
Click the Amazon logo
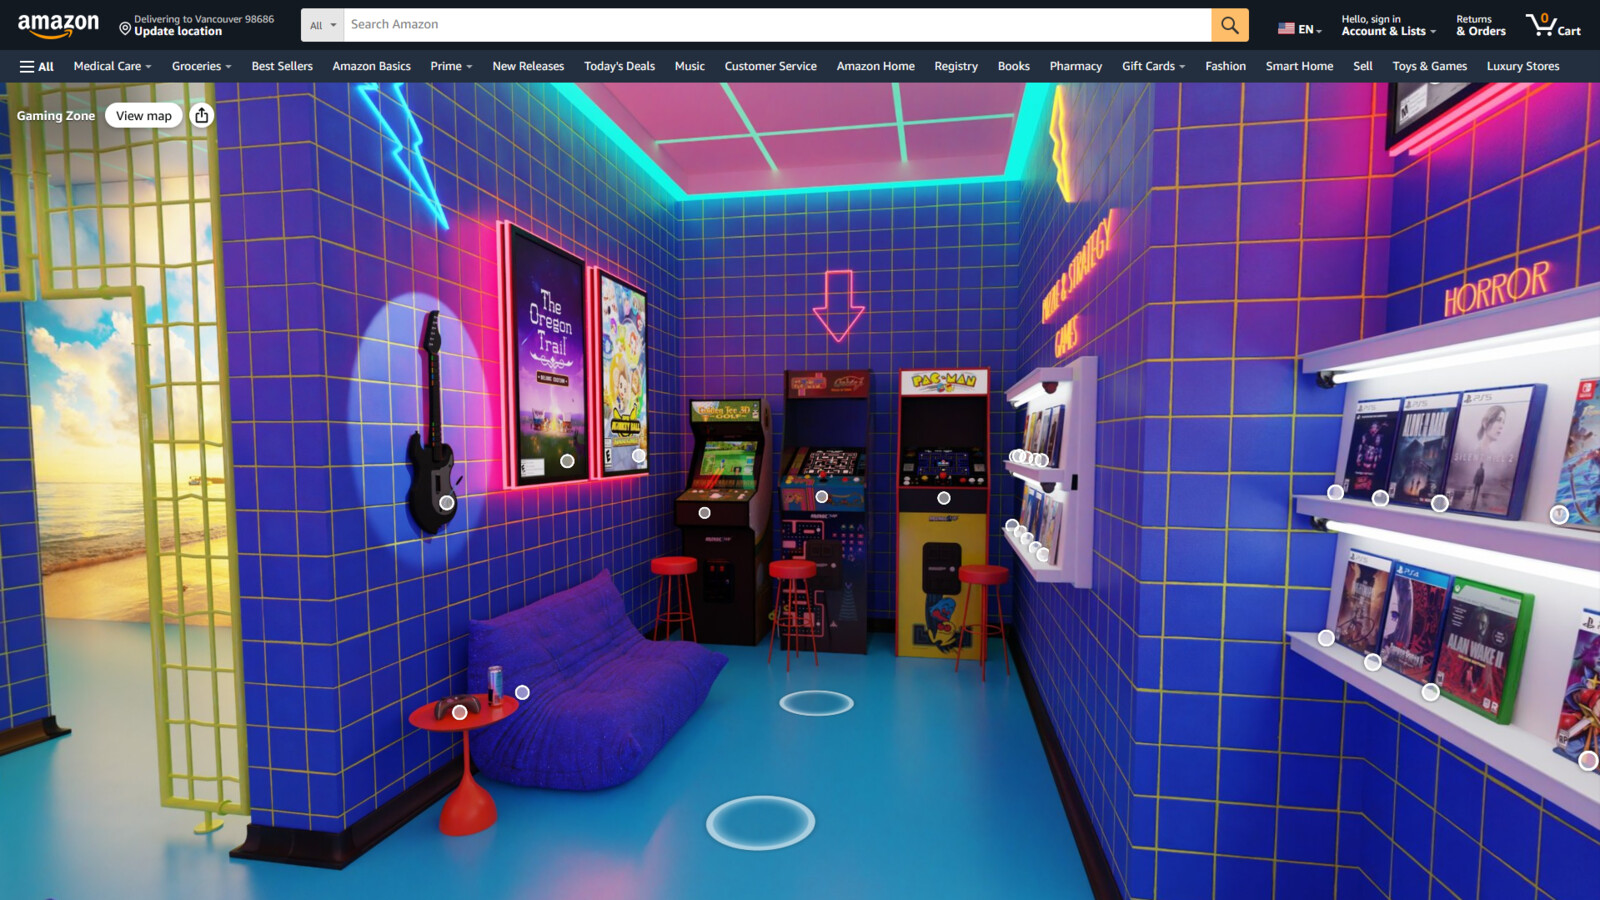coord(58,25)
